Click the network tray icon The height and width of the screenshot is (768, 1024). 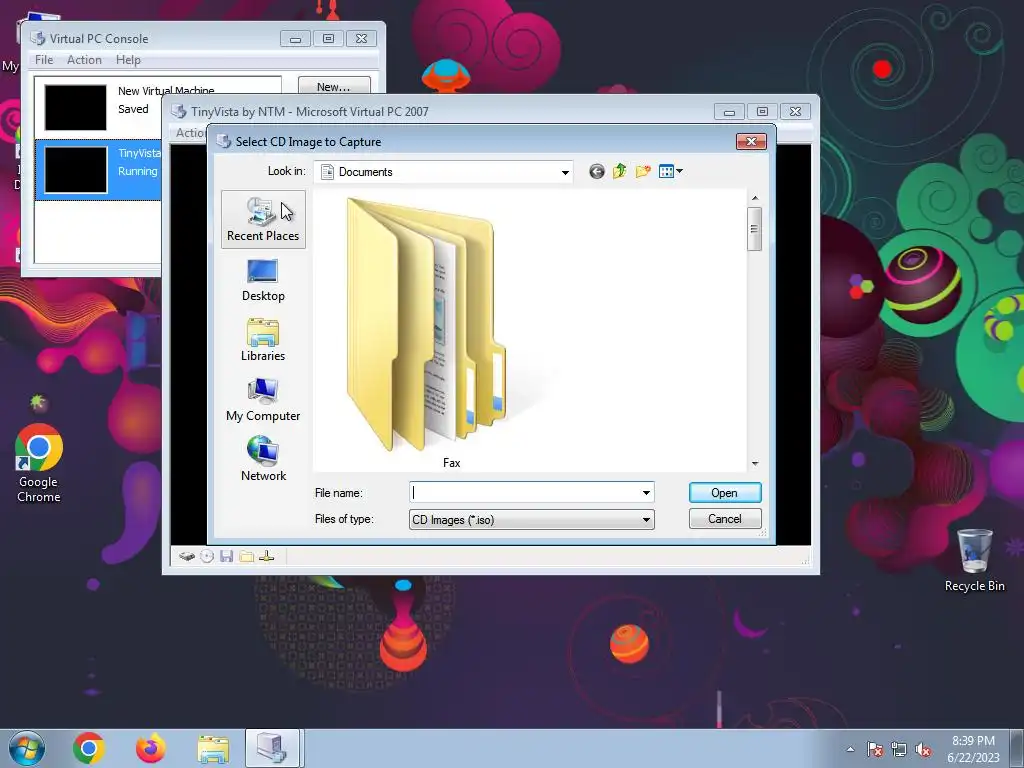point(899,749)
